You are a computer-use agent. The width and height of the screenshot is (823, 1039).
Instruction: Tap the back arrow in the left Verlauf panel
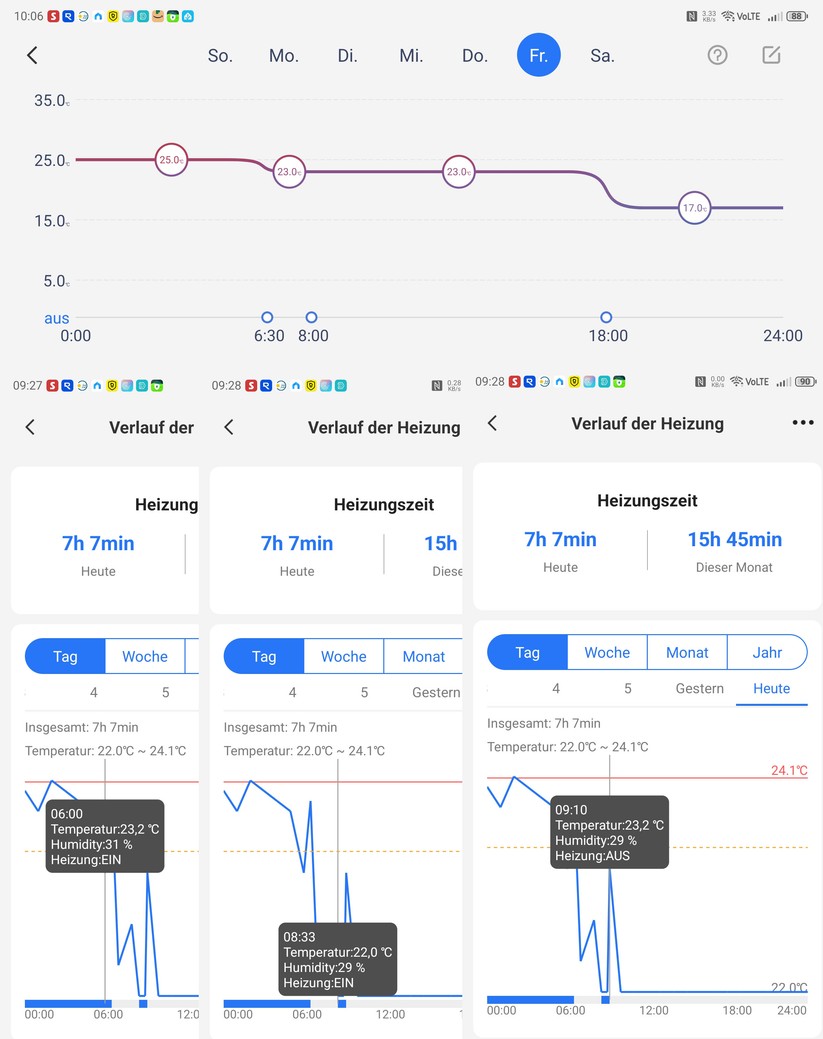[x=29, y=426]
